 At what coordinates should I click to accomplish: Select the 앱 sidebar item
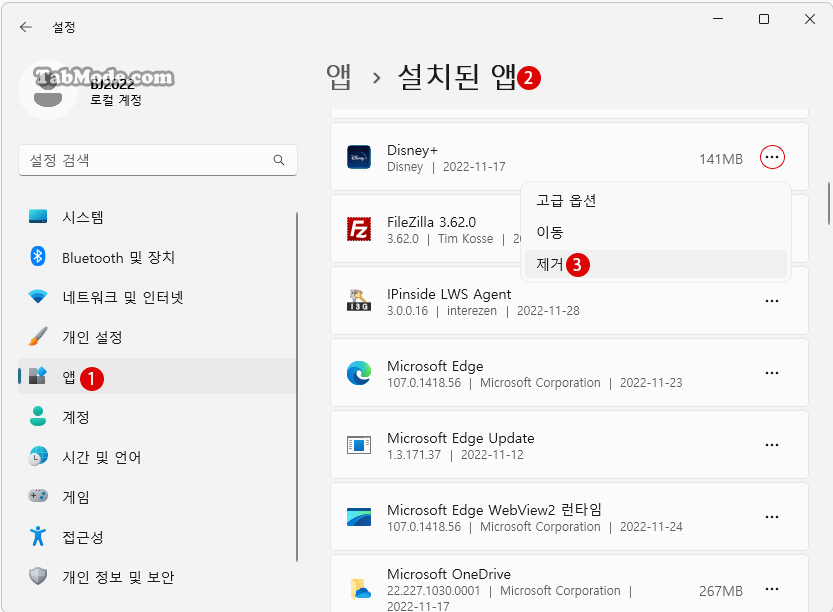157,377
